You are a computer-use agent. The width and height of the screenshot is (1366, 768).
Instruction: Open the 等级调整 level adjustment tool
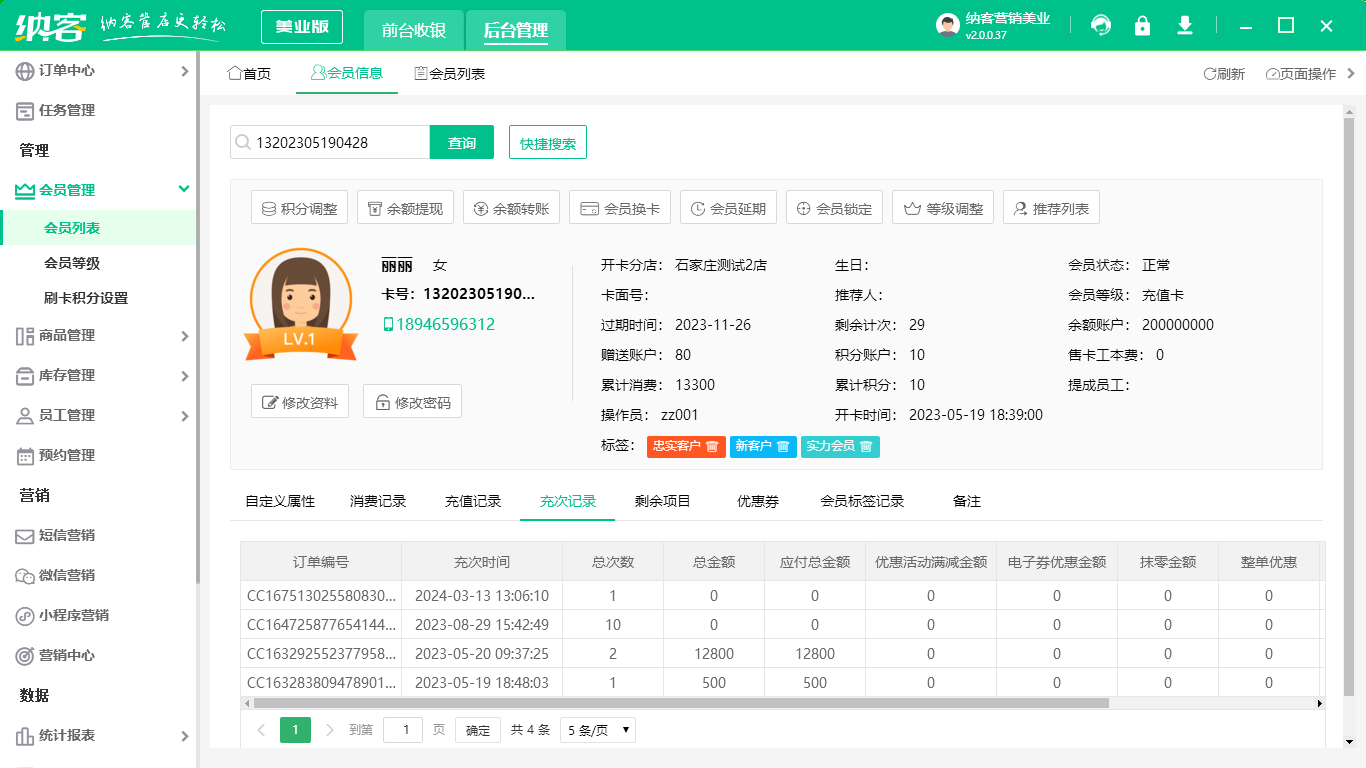pyautogui.click(x=943, y=207)
